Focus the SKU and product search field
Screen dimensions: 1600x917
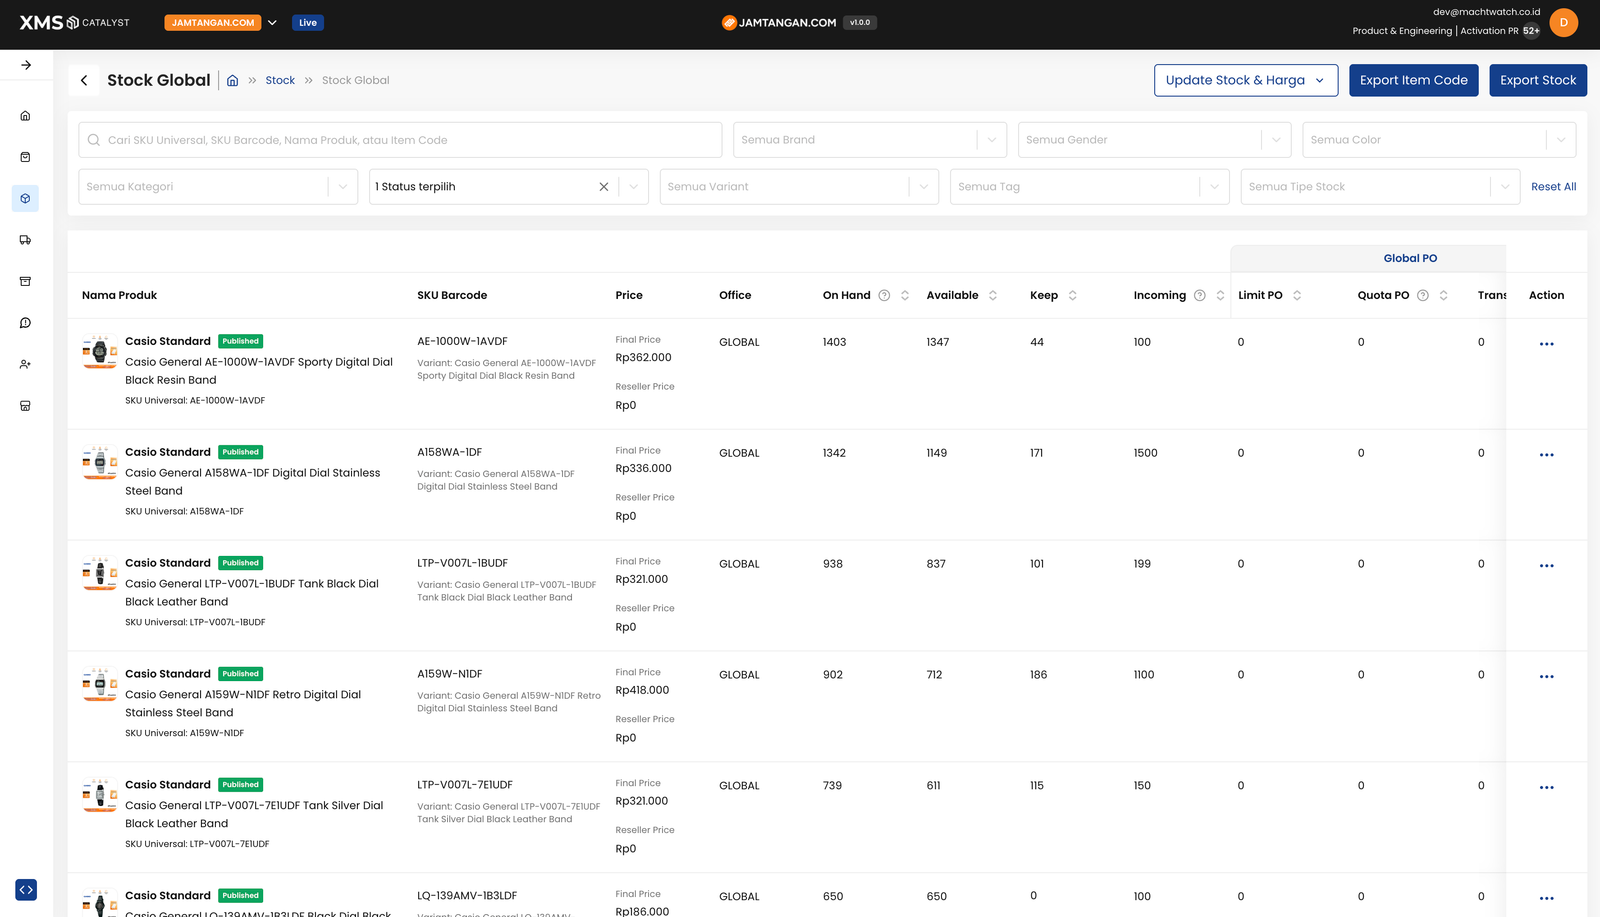point(400,140)
